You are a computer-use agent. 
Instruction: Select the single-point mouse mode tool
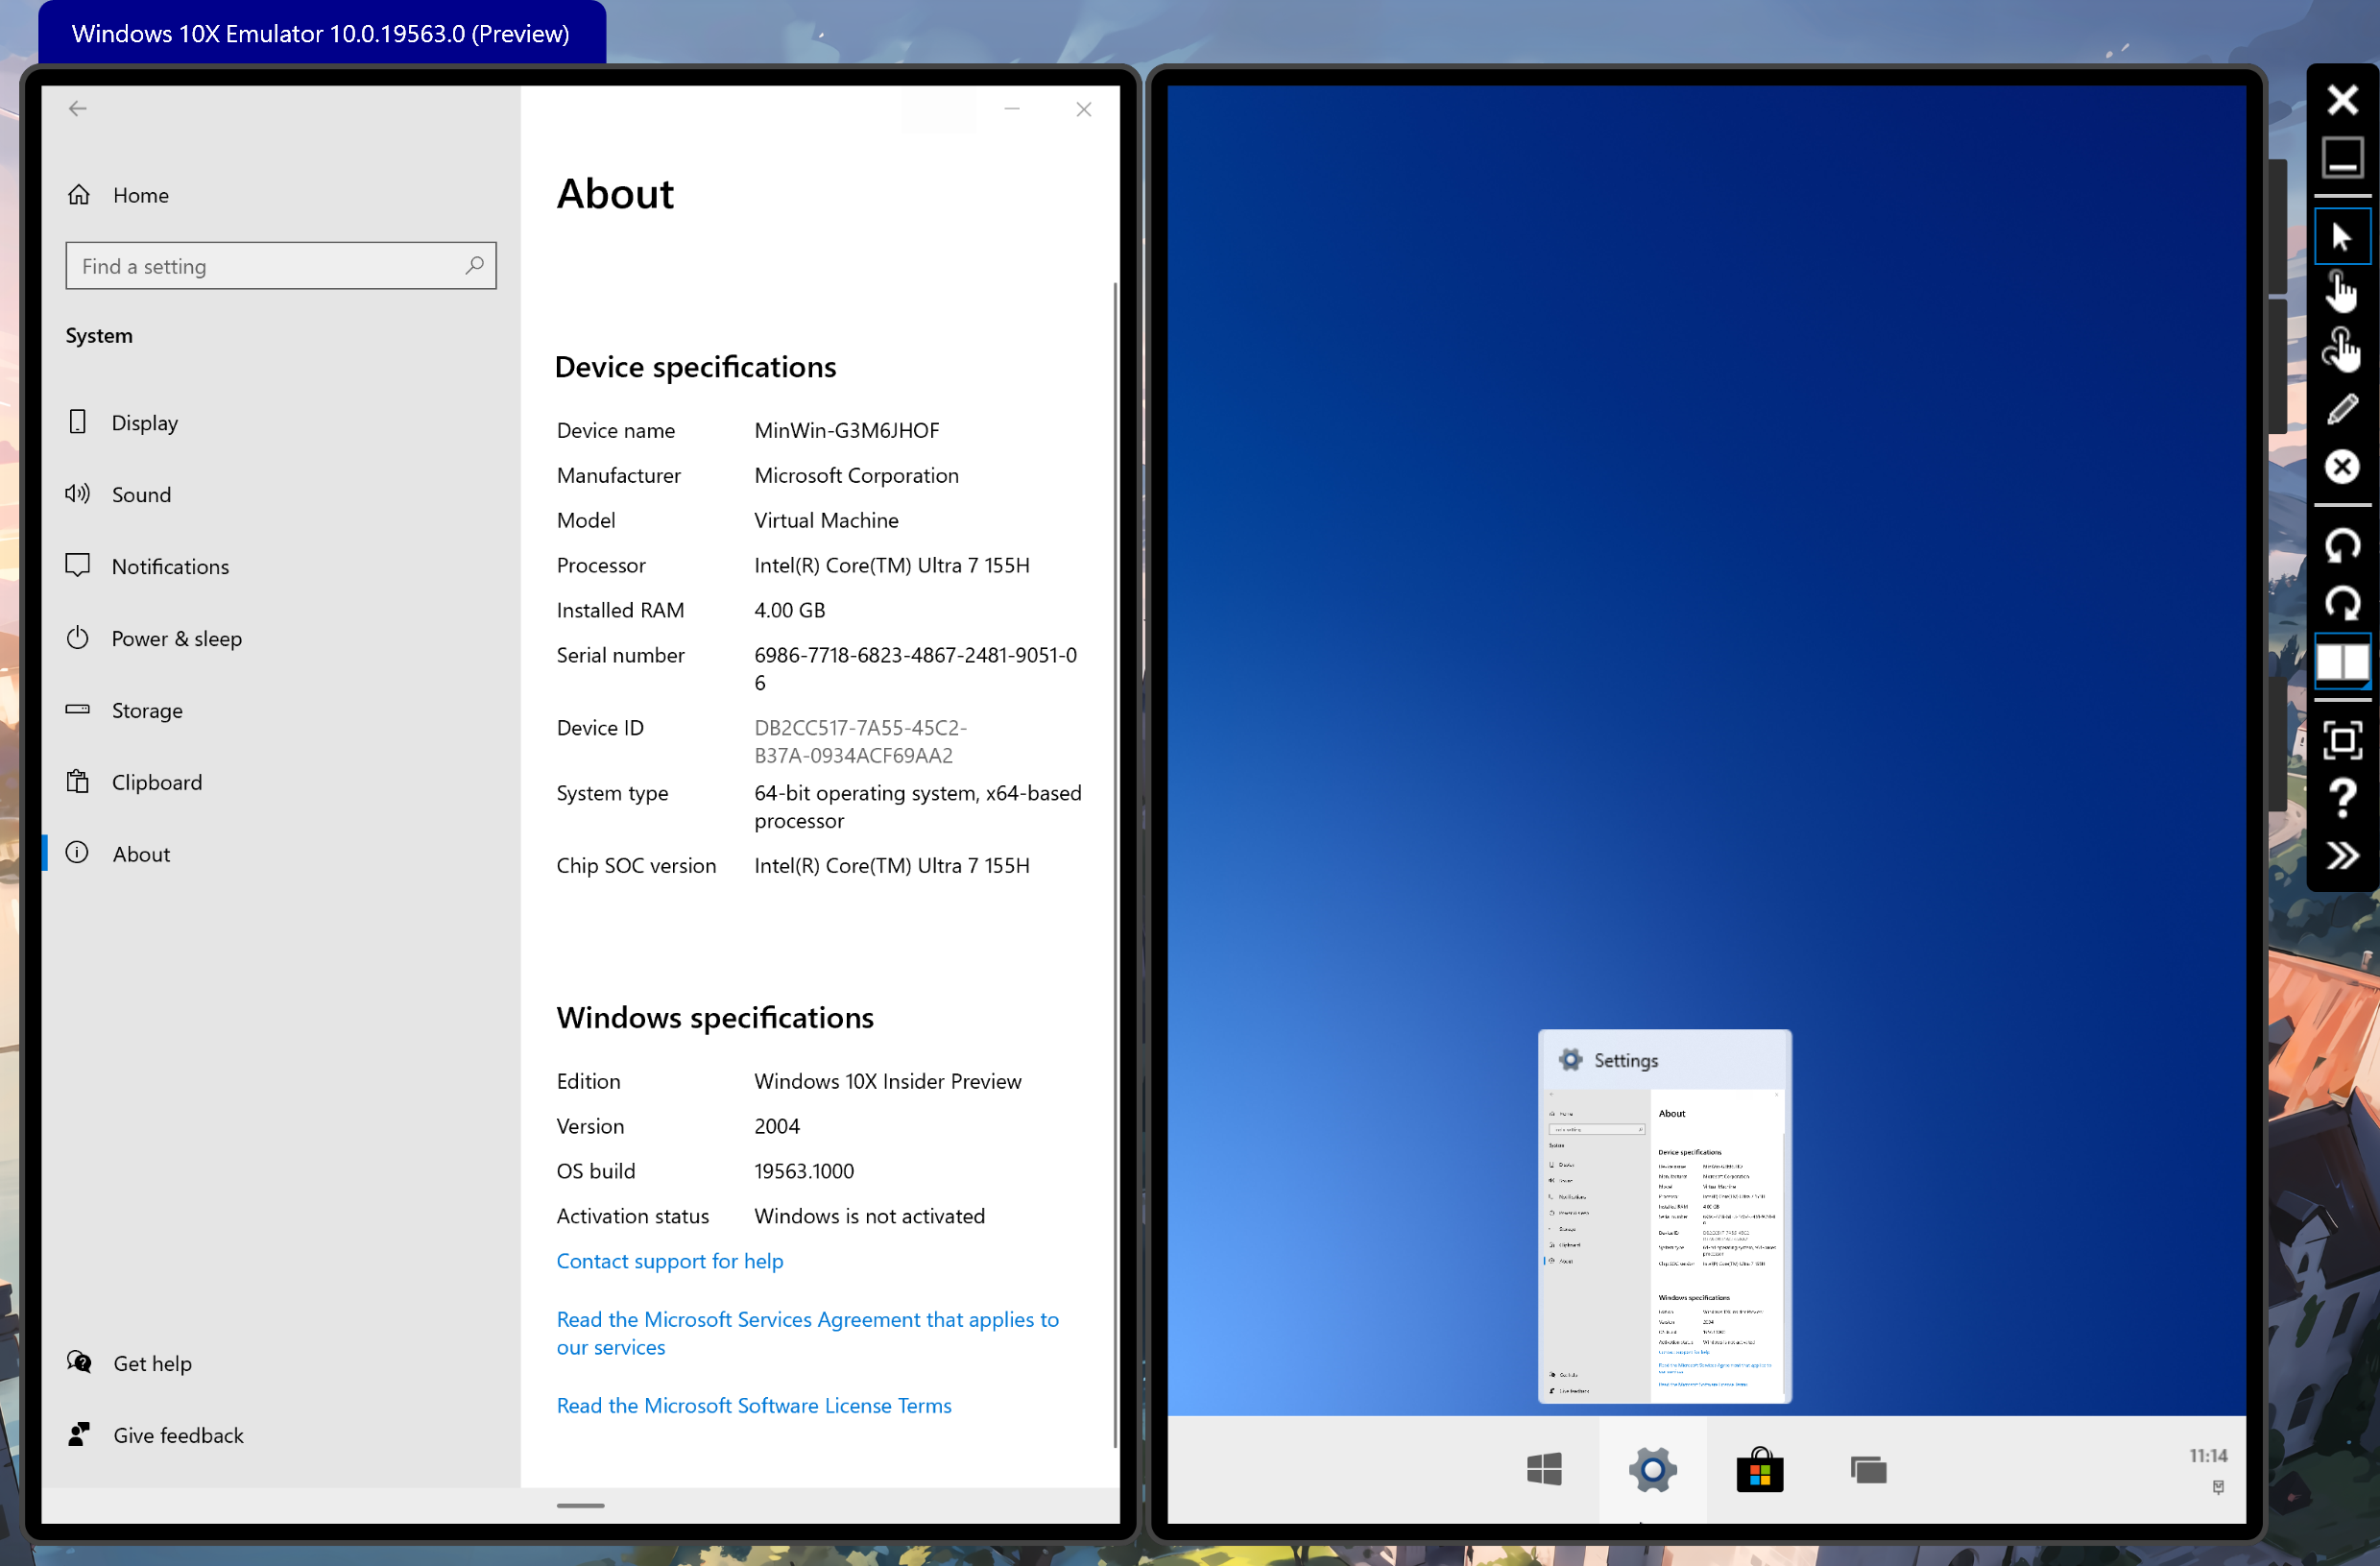tap(2341, 237)
